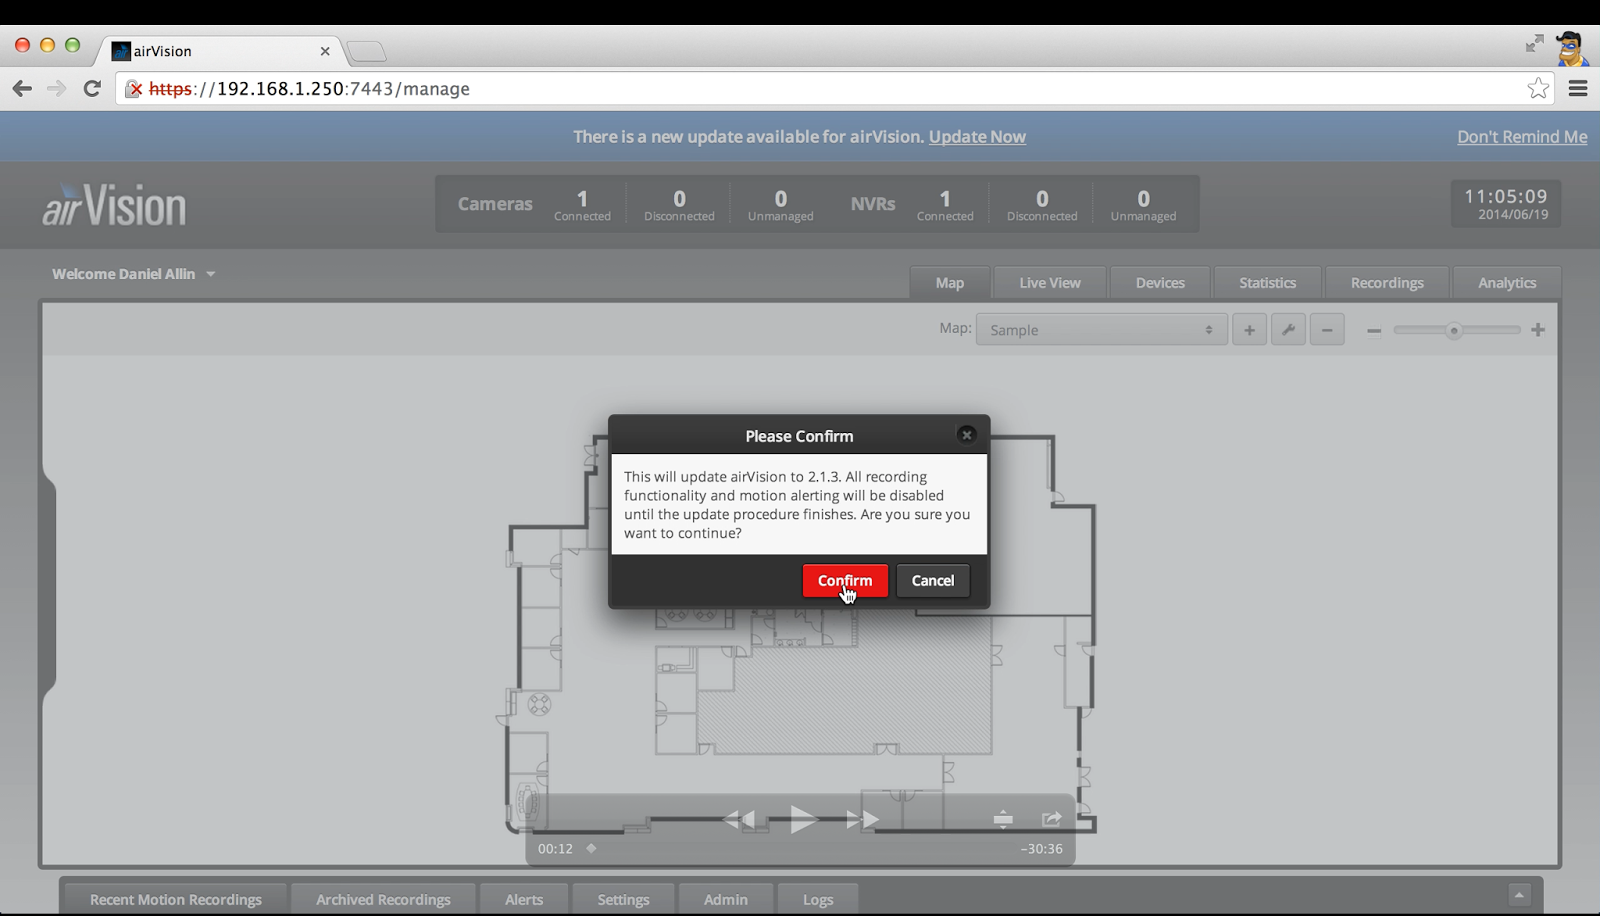Switch to the Analytics tab

(1507, 283)
